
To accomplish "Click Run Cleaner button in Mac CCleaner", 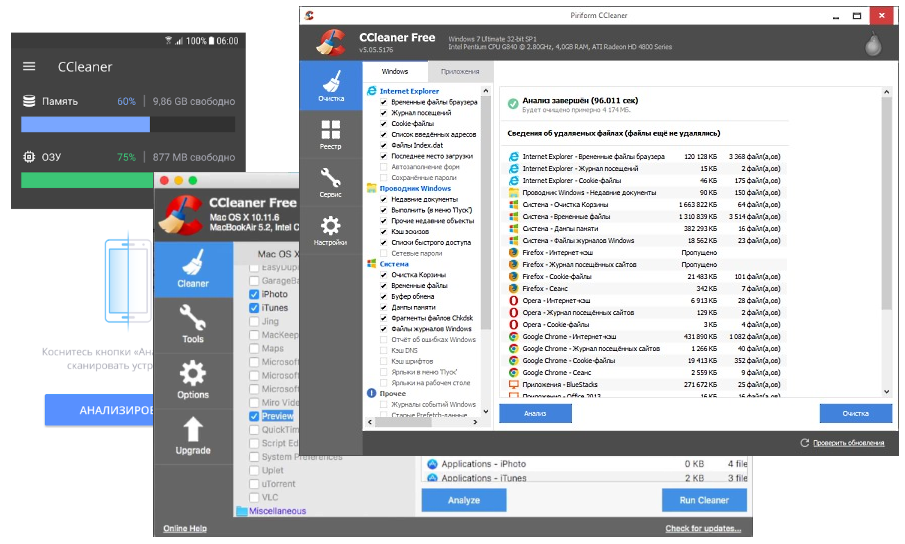I will coord(704,500).
